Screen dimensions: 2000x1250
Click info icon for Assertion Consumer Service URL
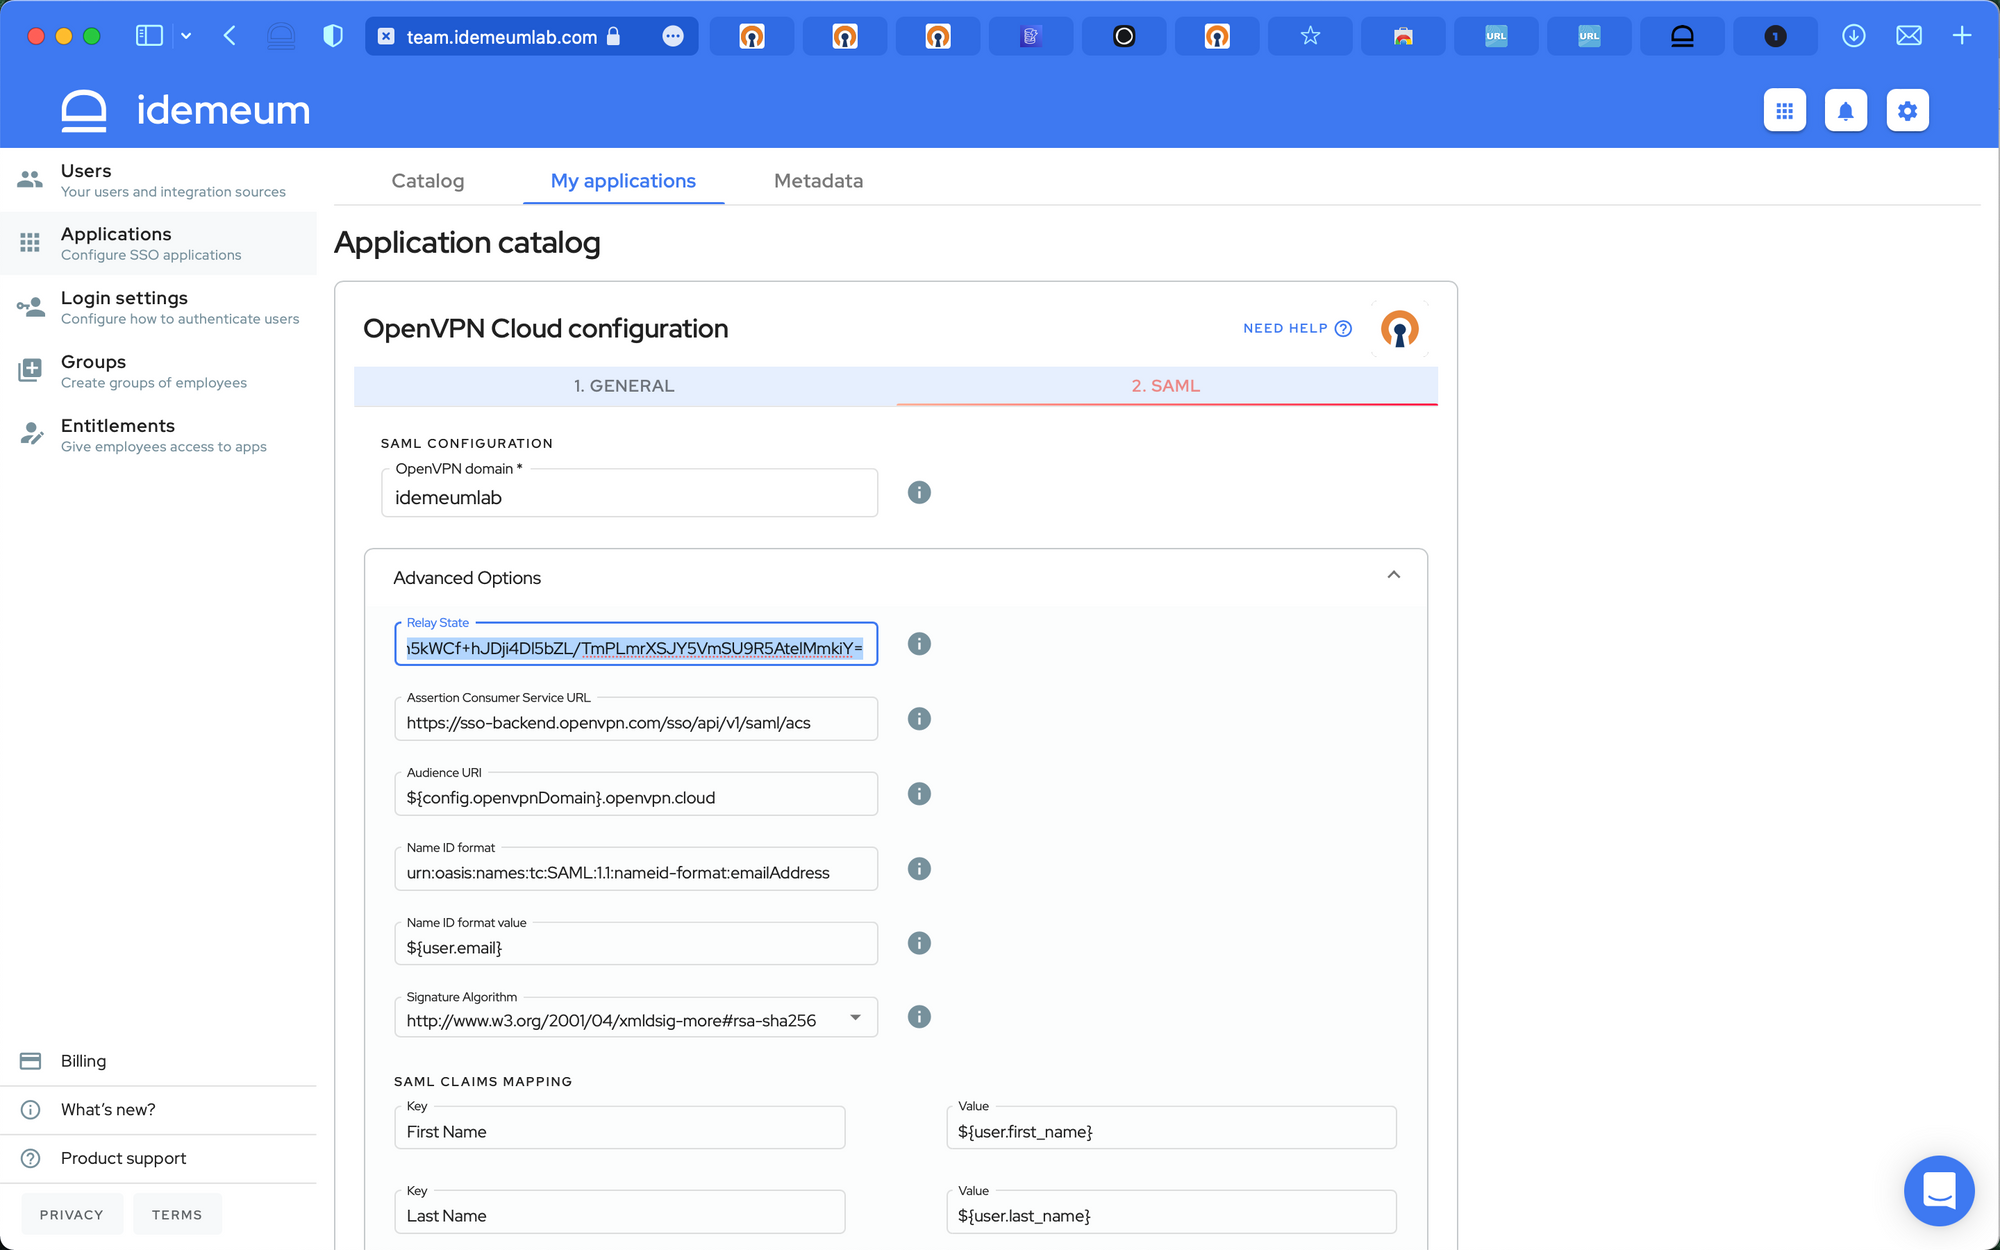click(919, 719)
